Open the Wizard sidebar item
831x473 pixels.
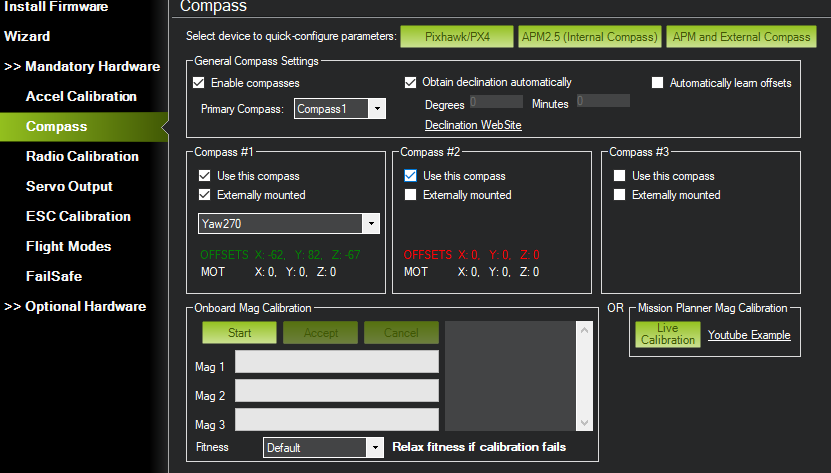(x=27, y=36)
